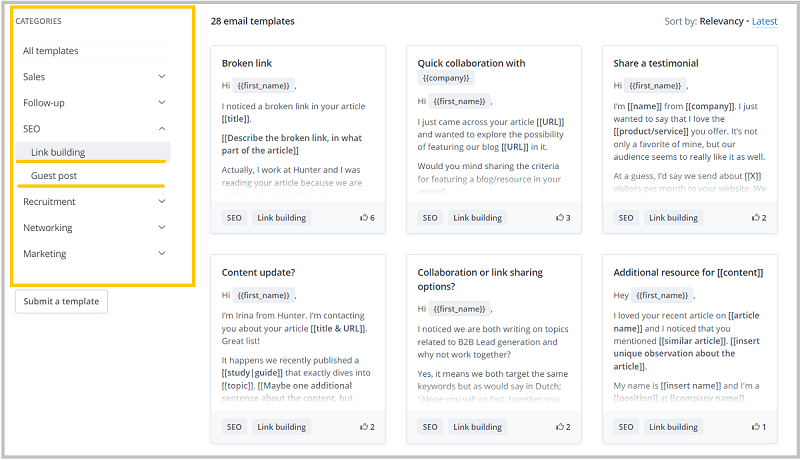Expand the Marketing category chevron
This screenshot has height=460, width=800.
[162, 253]
